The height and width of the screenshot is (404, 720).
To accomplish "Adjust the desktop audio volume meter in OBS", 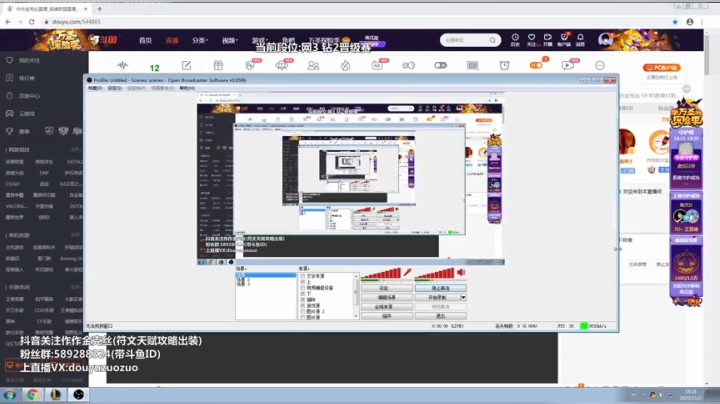I will click(435, 274).
